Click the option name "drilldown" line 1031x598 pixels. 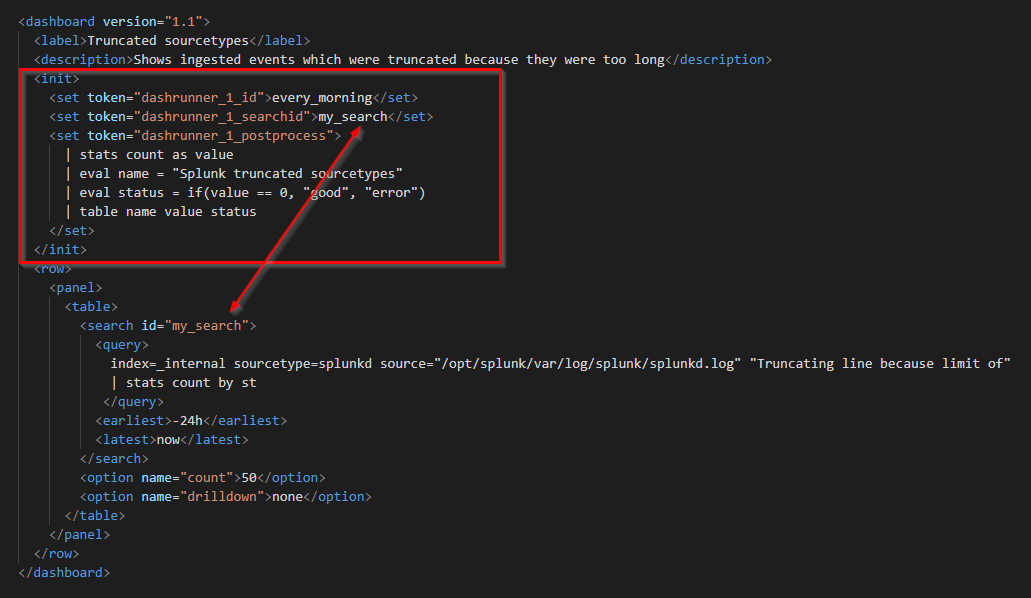[x=226, y=497]
